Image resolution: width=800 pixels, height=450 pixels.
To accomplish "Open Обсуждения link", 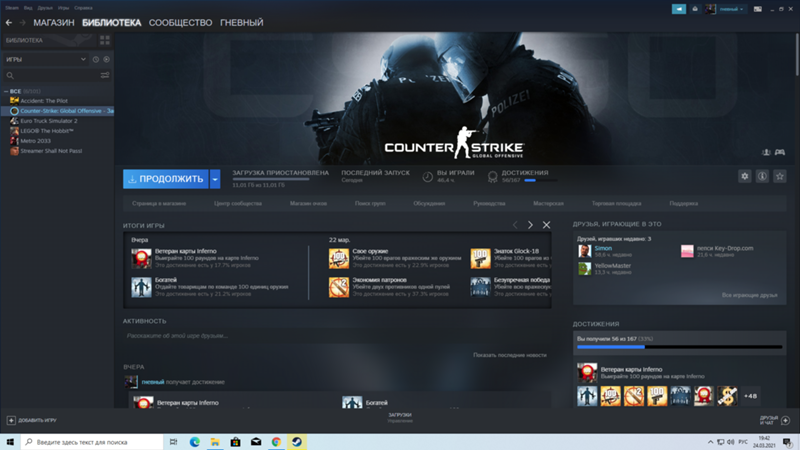I will click(x=429, y=203).
